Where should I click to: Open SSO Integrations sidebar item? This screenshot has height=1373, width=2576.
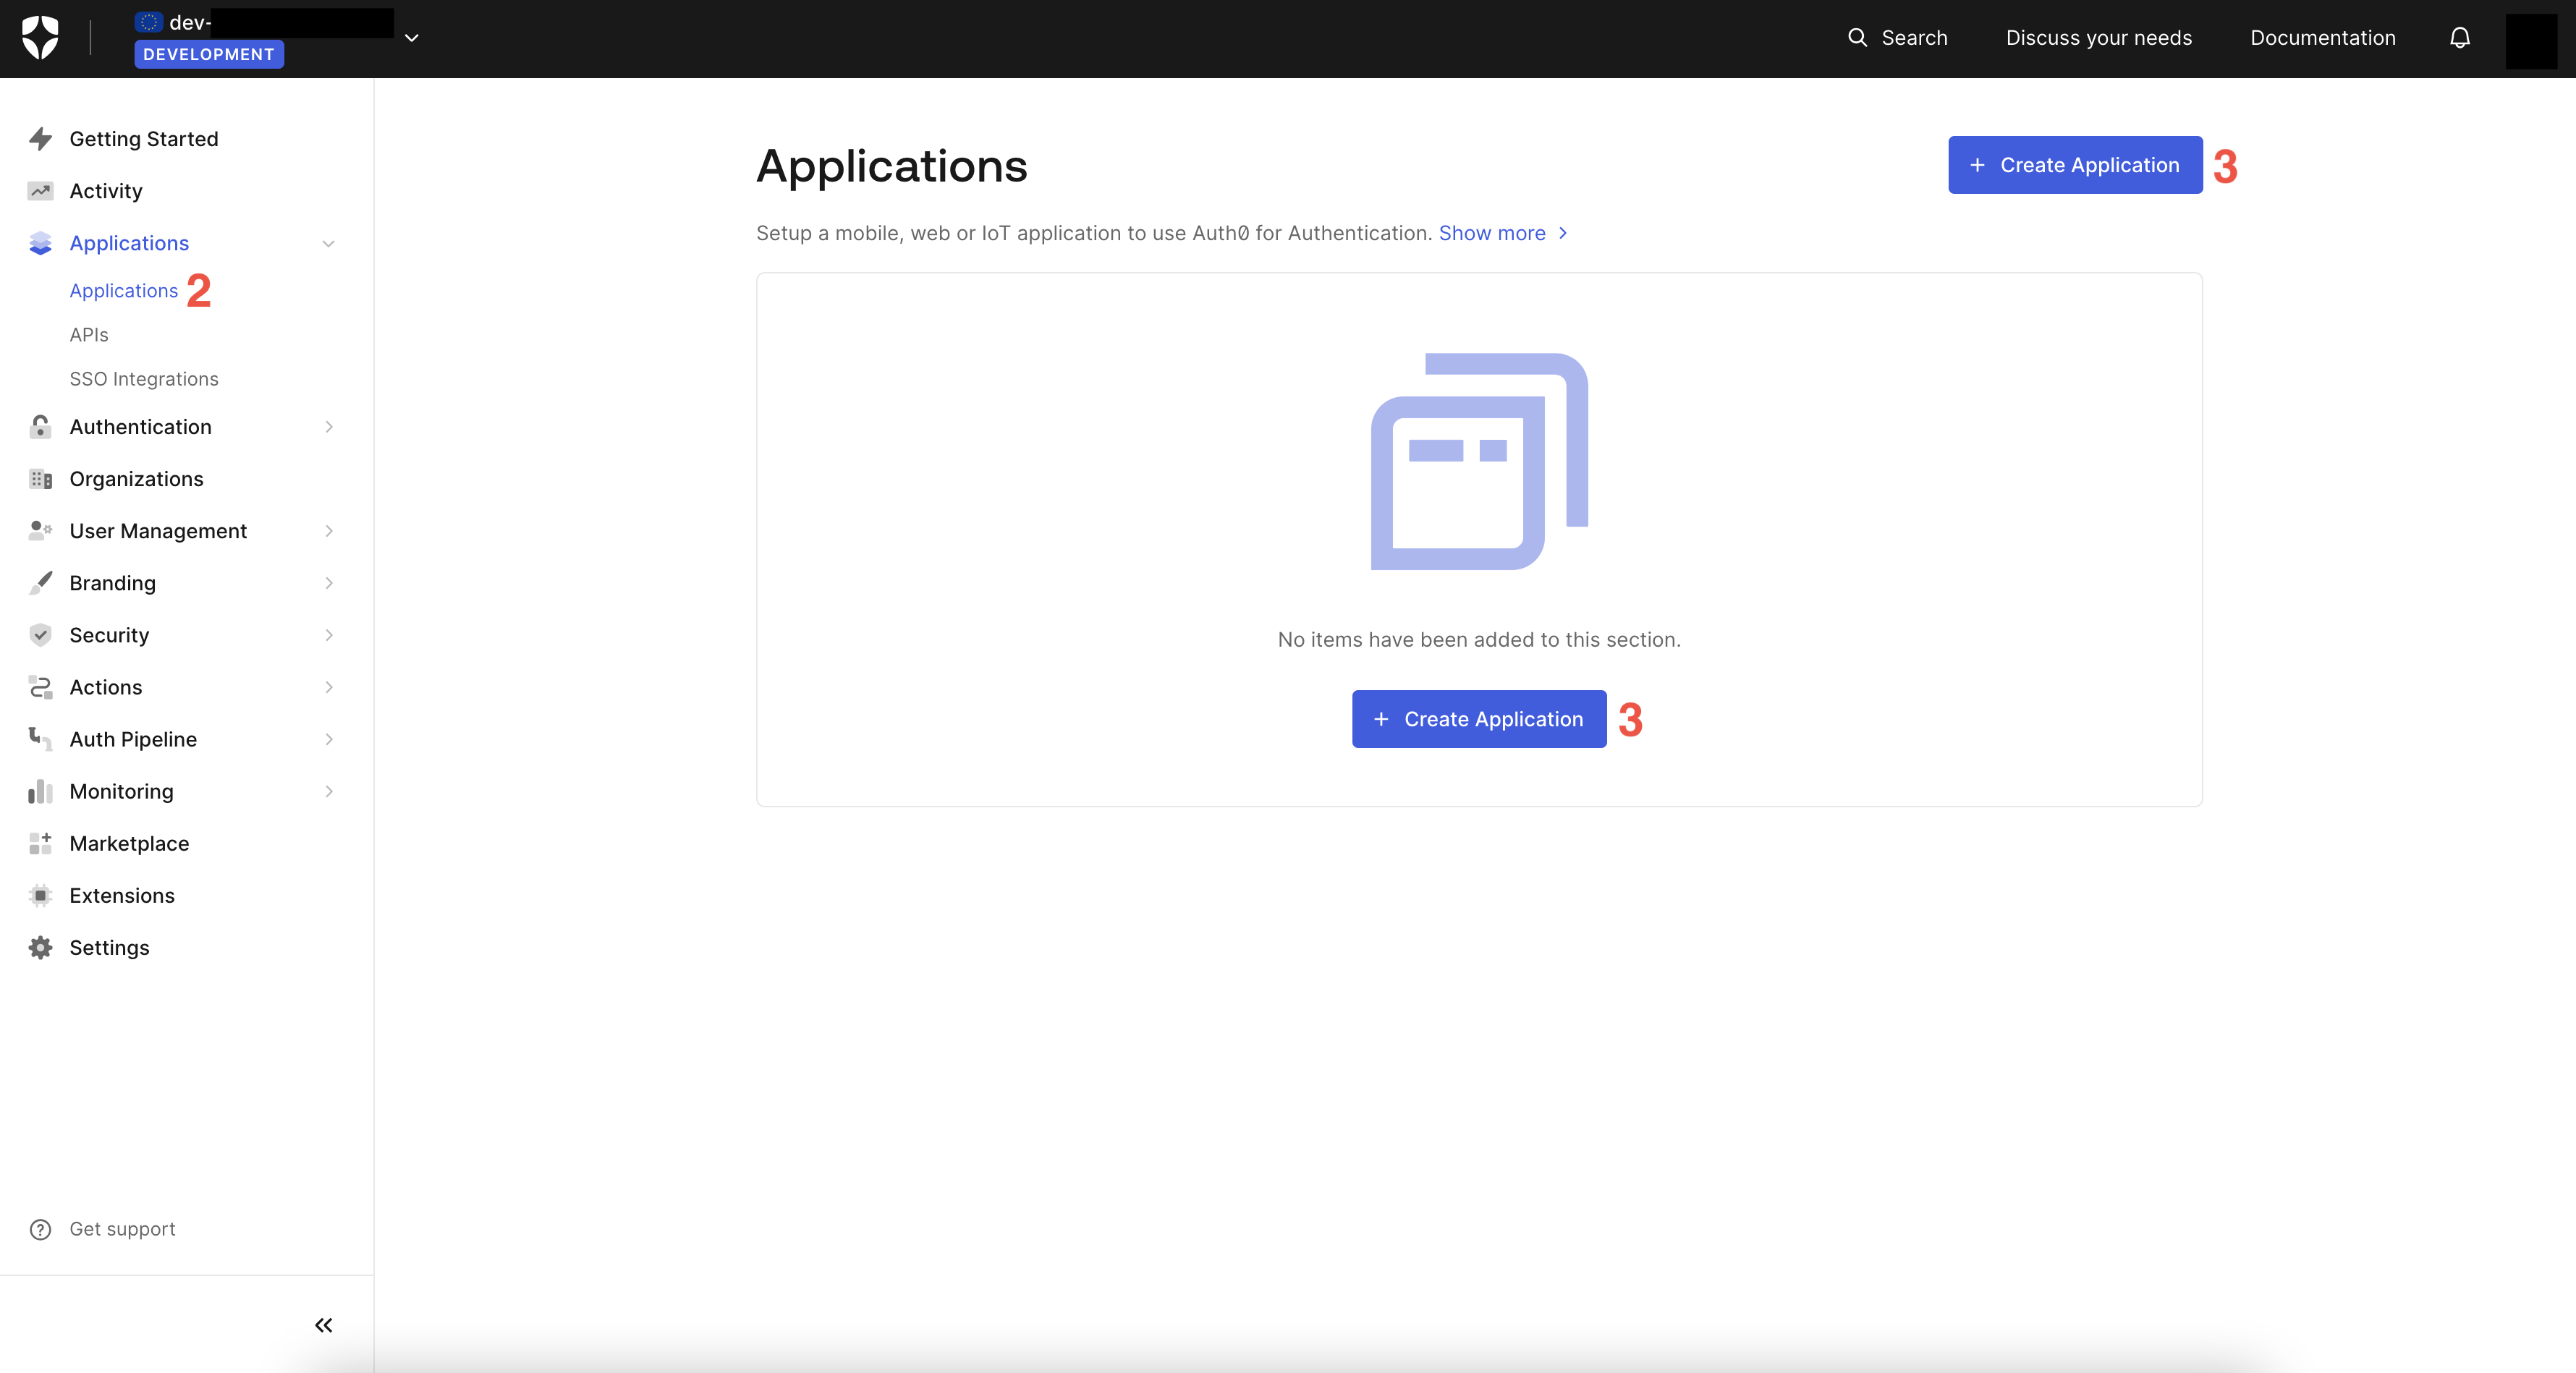tap(144, 379)
